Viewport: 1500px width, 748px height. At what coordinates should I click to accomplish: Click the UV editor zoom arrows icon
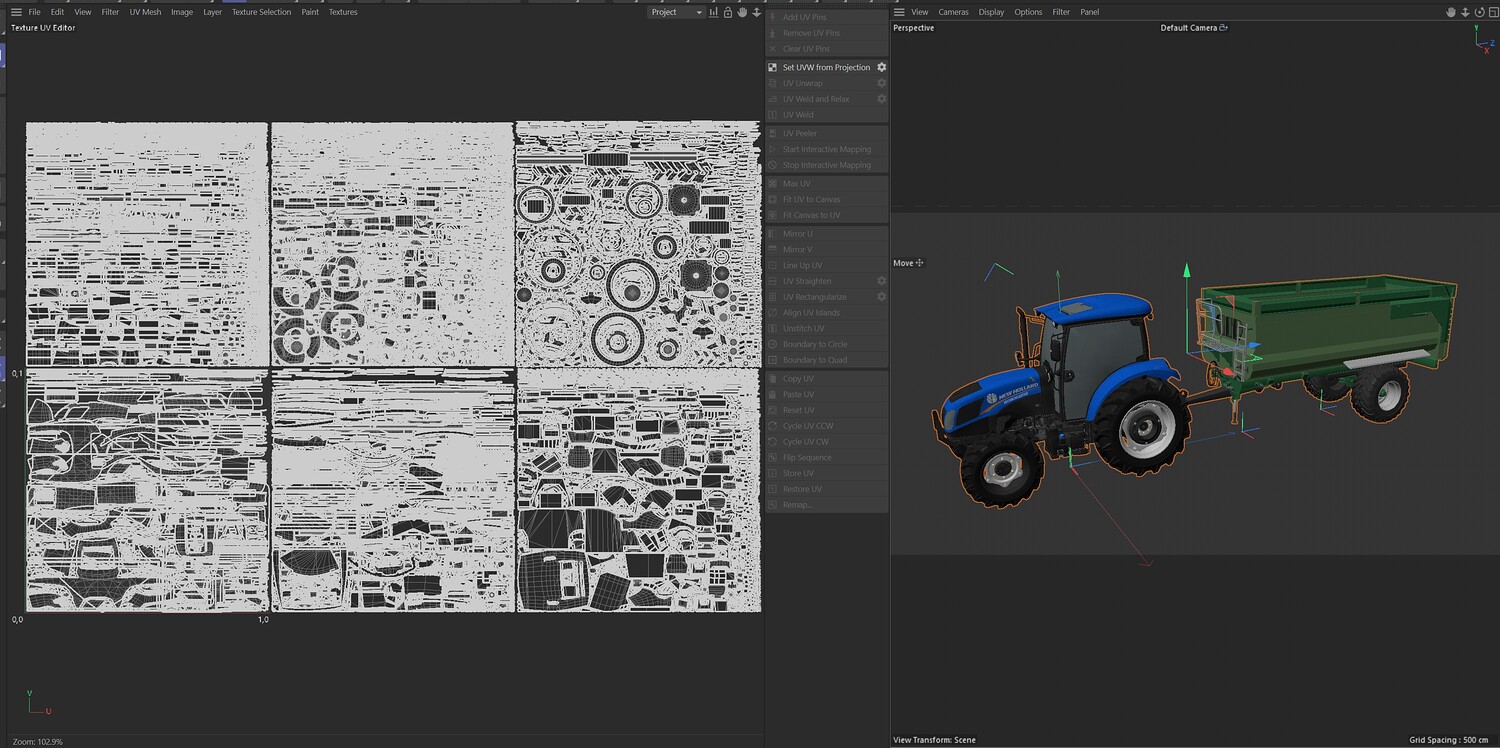tap(756, 12)
